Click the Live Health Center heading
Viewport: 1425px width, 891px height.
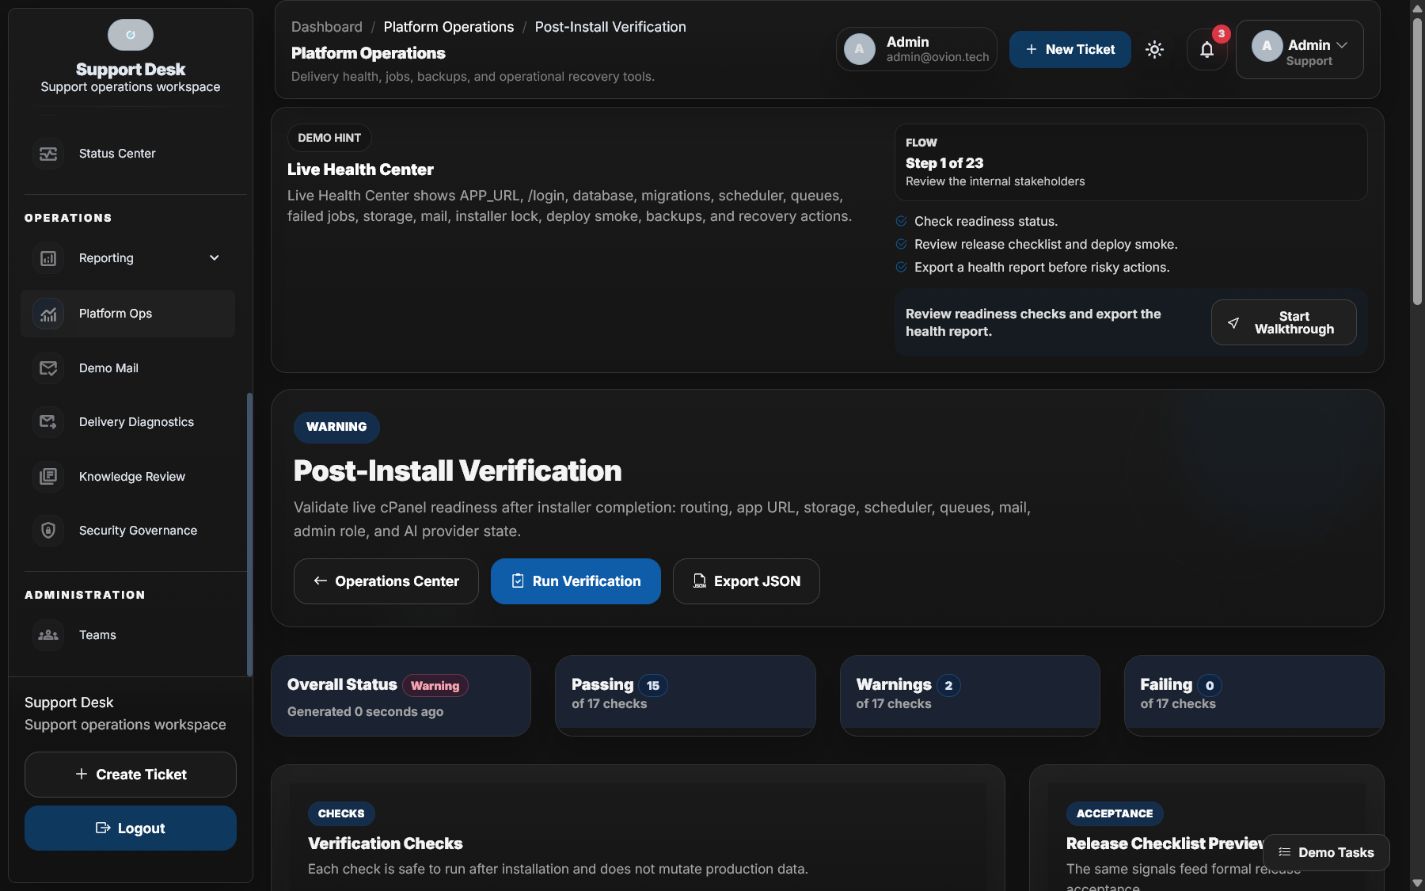pyautogui.click(x=360, y=170)
